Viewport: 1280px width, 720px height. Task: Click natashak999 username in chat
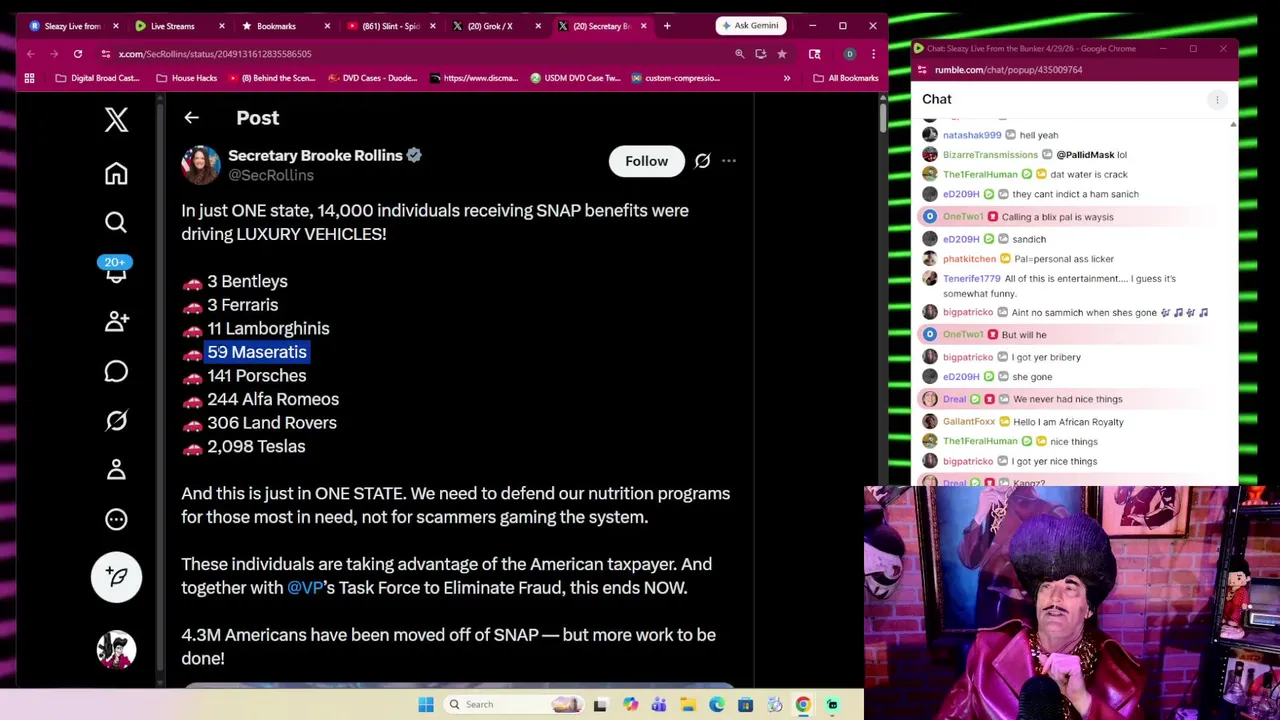[972, 135]
